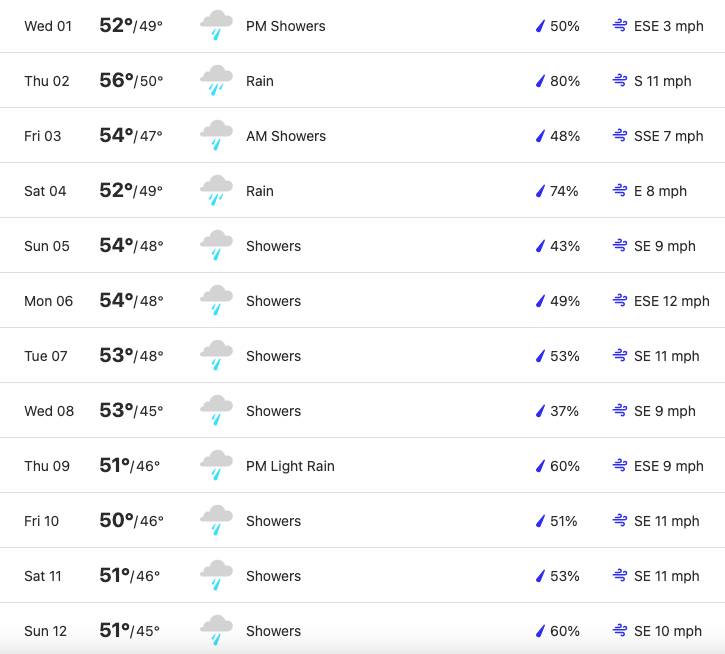725x654 pixels.
Task: Click the raindrop icon beside 80%
Action: 540,81
